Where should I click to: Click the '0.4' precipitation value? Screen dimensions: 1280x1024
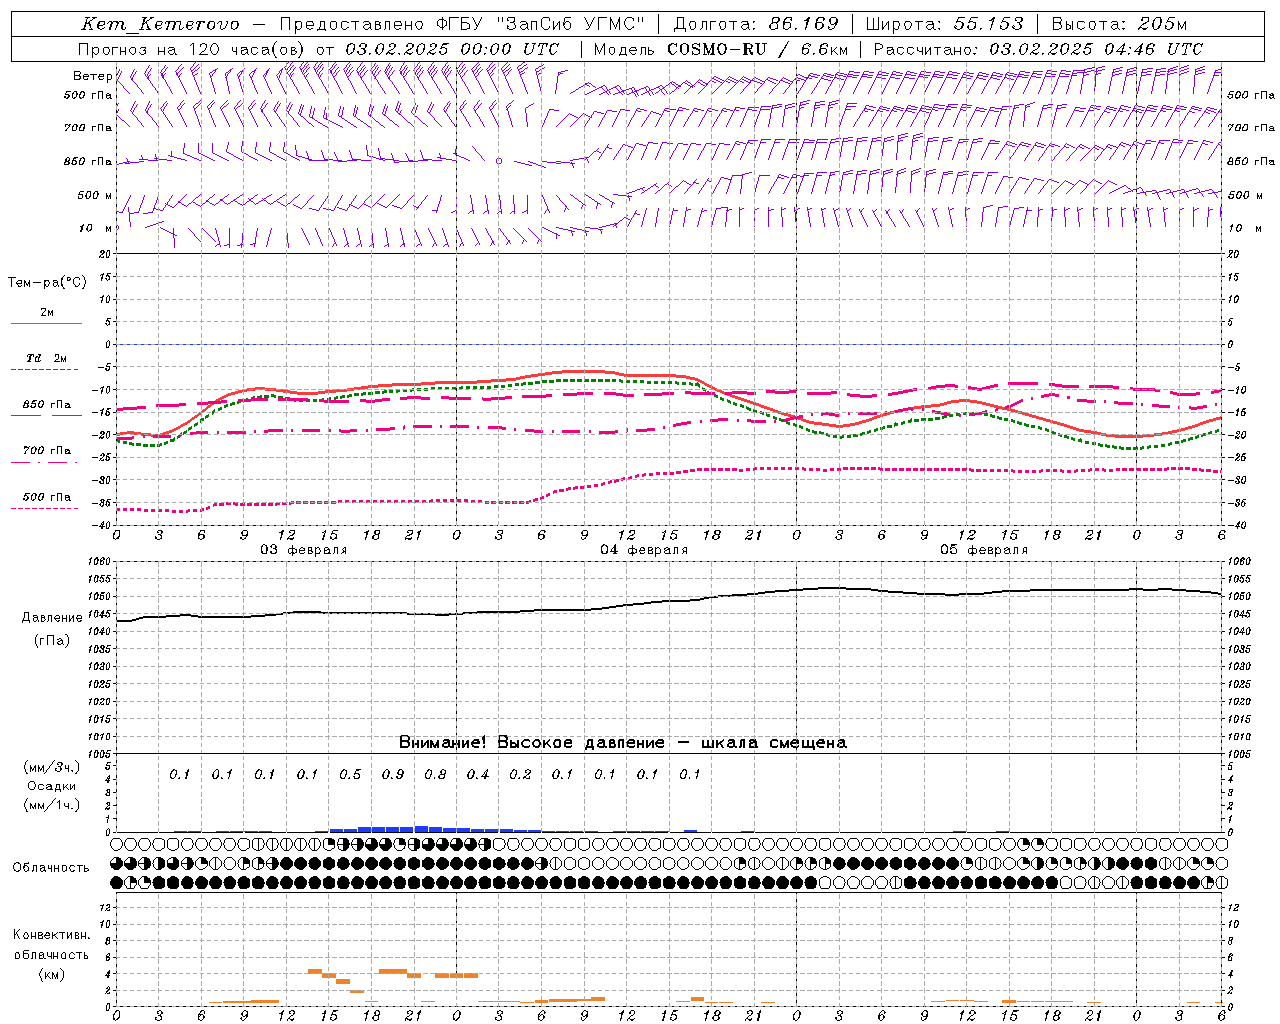click(x=478, y=774)
